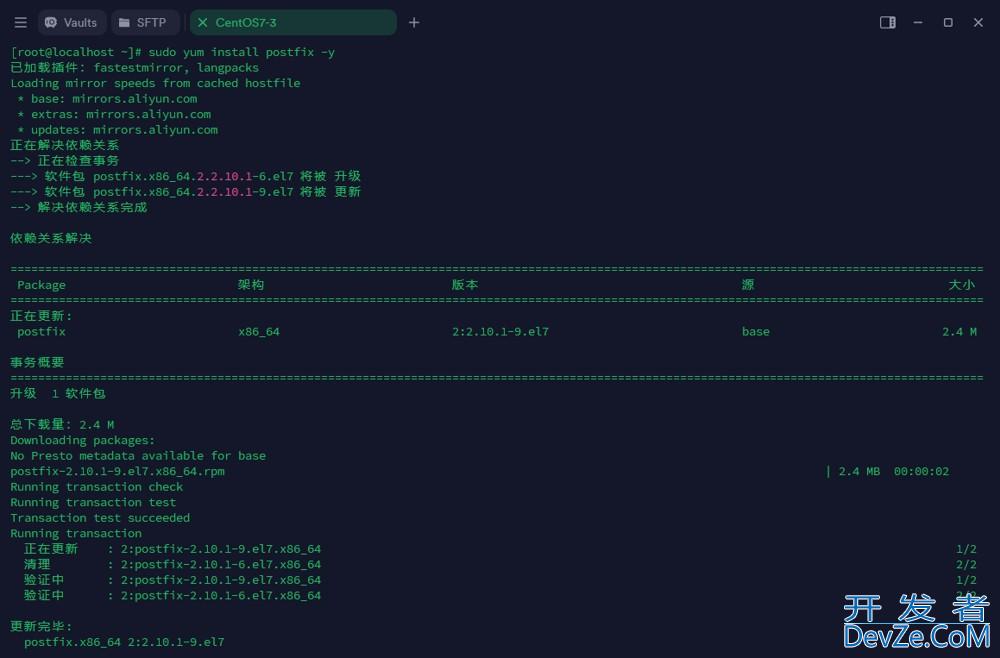This screenshot has width=1000, height=658.
Task: Click the command 'sudo yum install postfix -y'
Action: click(x=242, y=52)
